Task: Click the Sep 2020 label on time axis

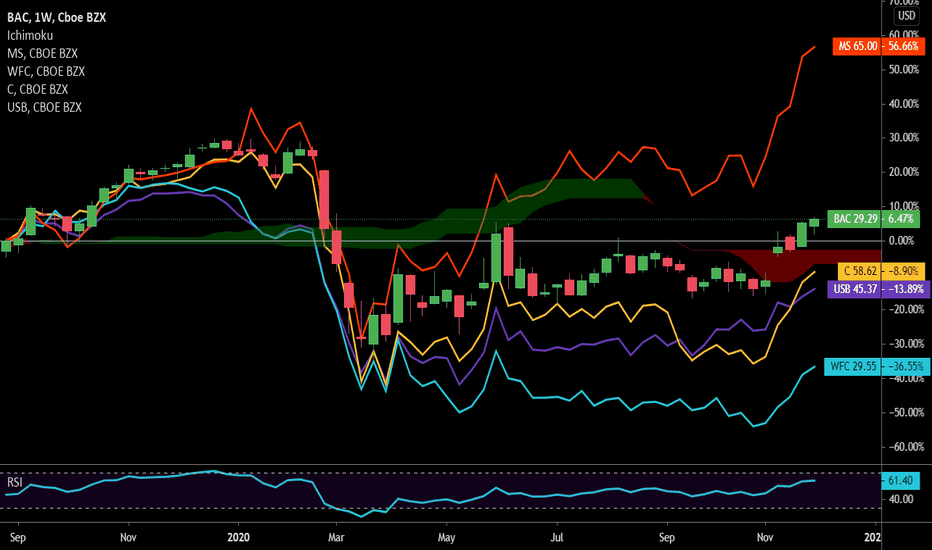Action: pos(667,538)
